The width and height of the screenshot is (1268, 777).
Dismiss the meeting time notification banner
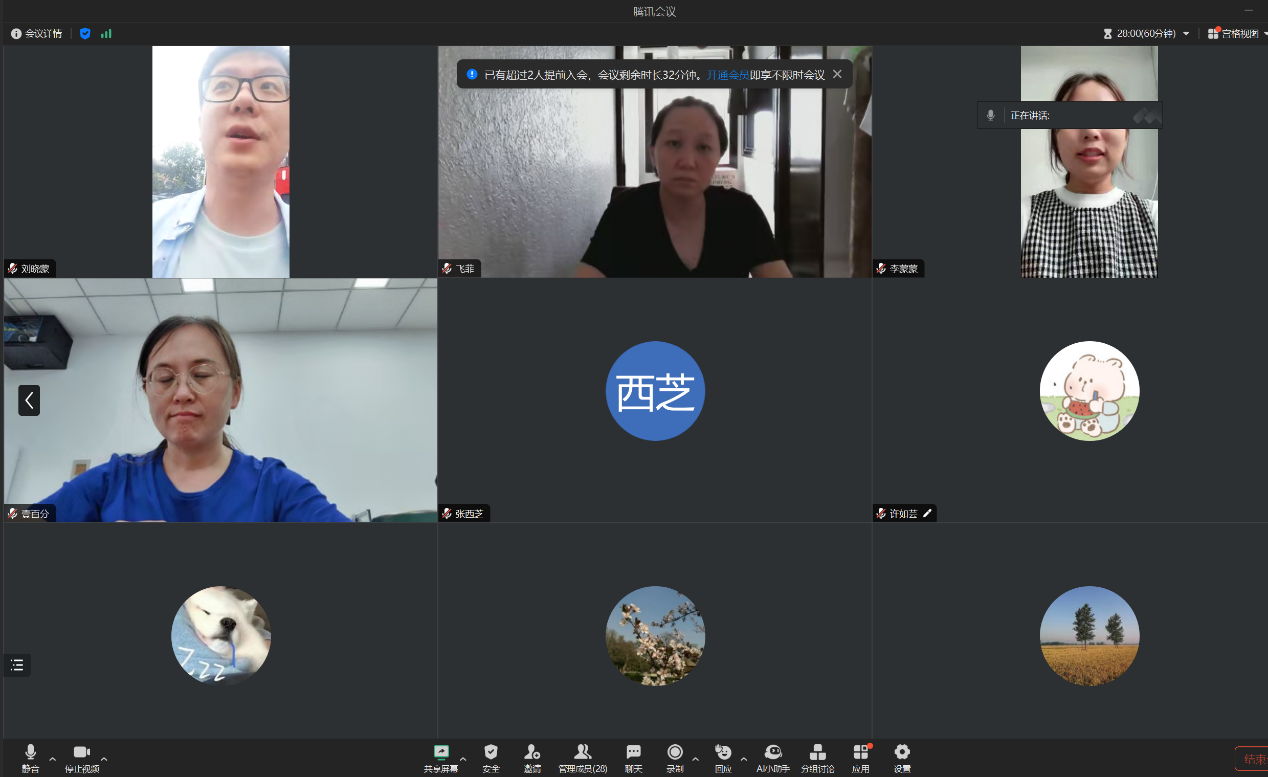coord(837,74)
